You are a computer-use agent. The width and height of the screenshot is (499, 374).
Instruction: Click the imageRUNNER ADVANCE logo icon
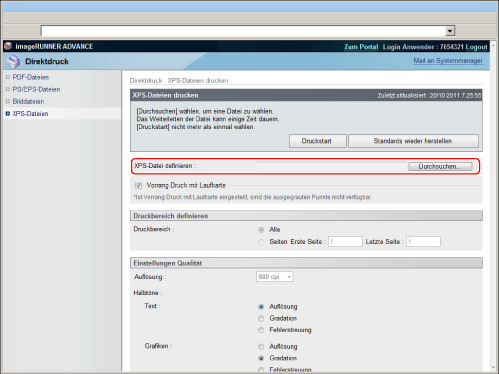click(x=8, y=46)
